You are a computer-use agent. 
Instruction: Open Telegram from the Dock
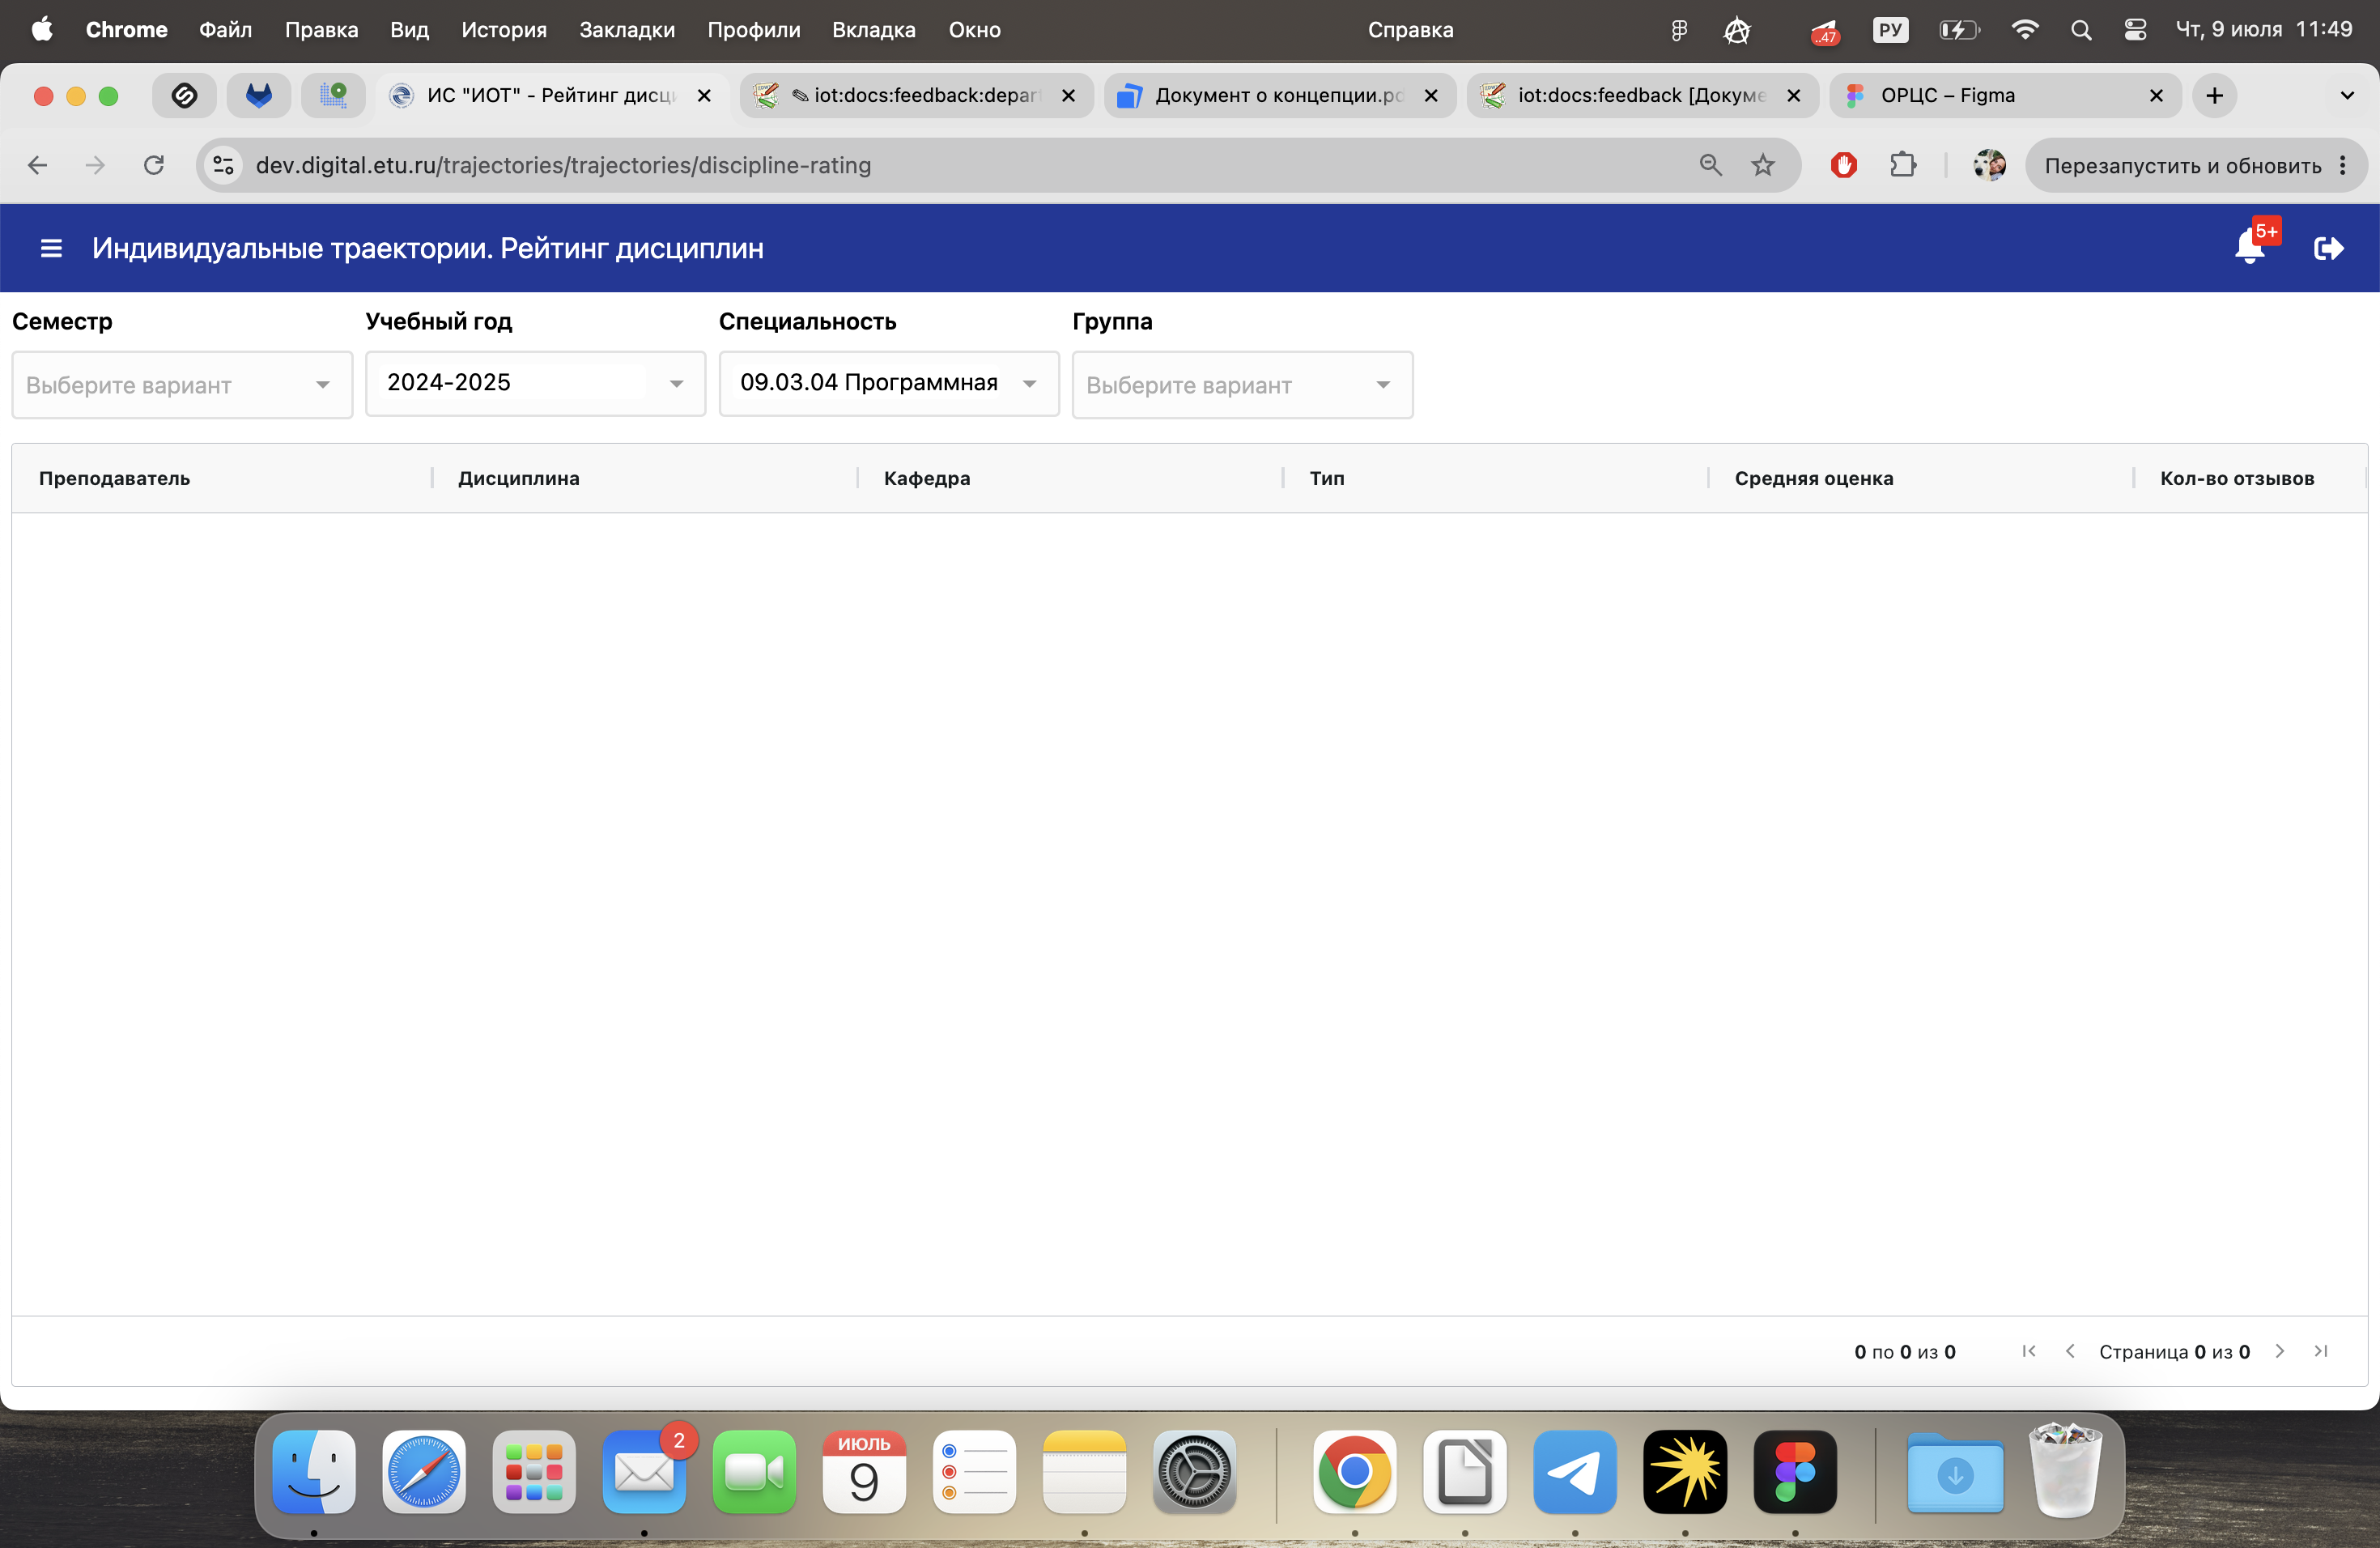coord(1574,1471)
